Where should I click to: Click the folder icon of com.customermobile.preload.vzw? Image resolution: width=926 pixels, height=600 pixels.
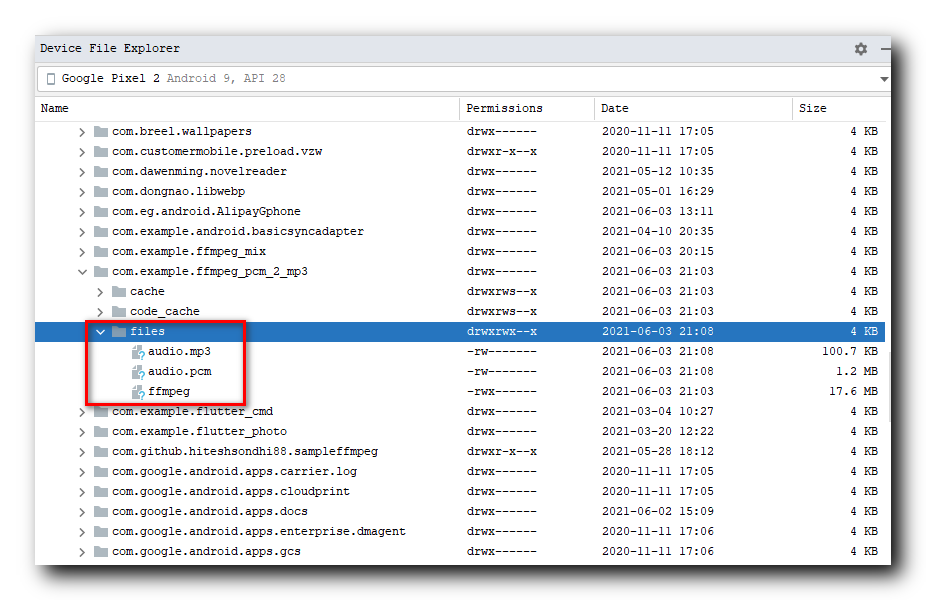[x=101, y=151]
